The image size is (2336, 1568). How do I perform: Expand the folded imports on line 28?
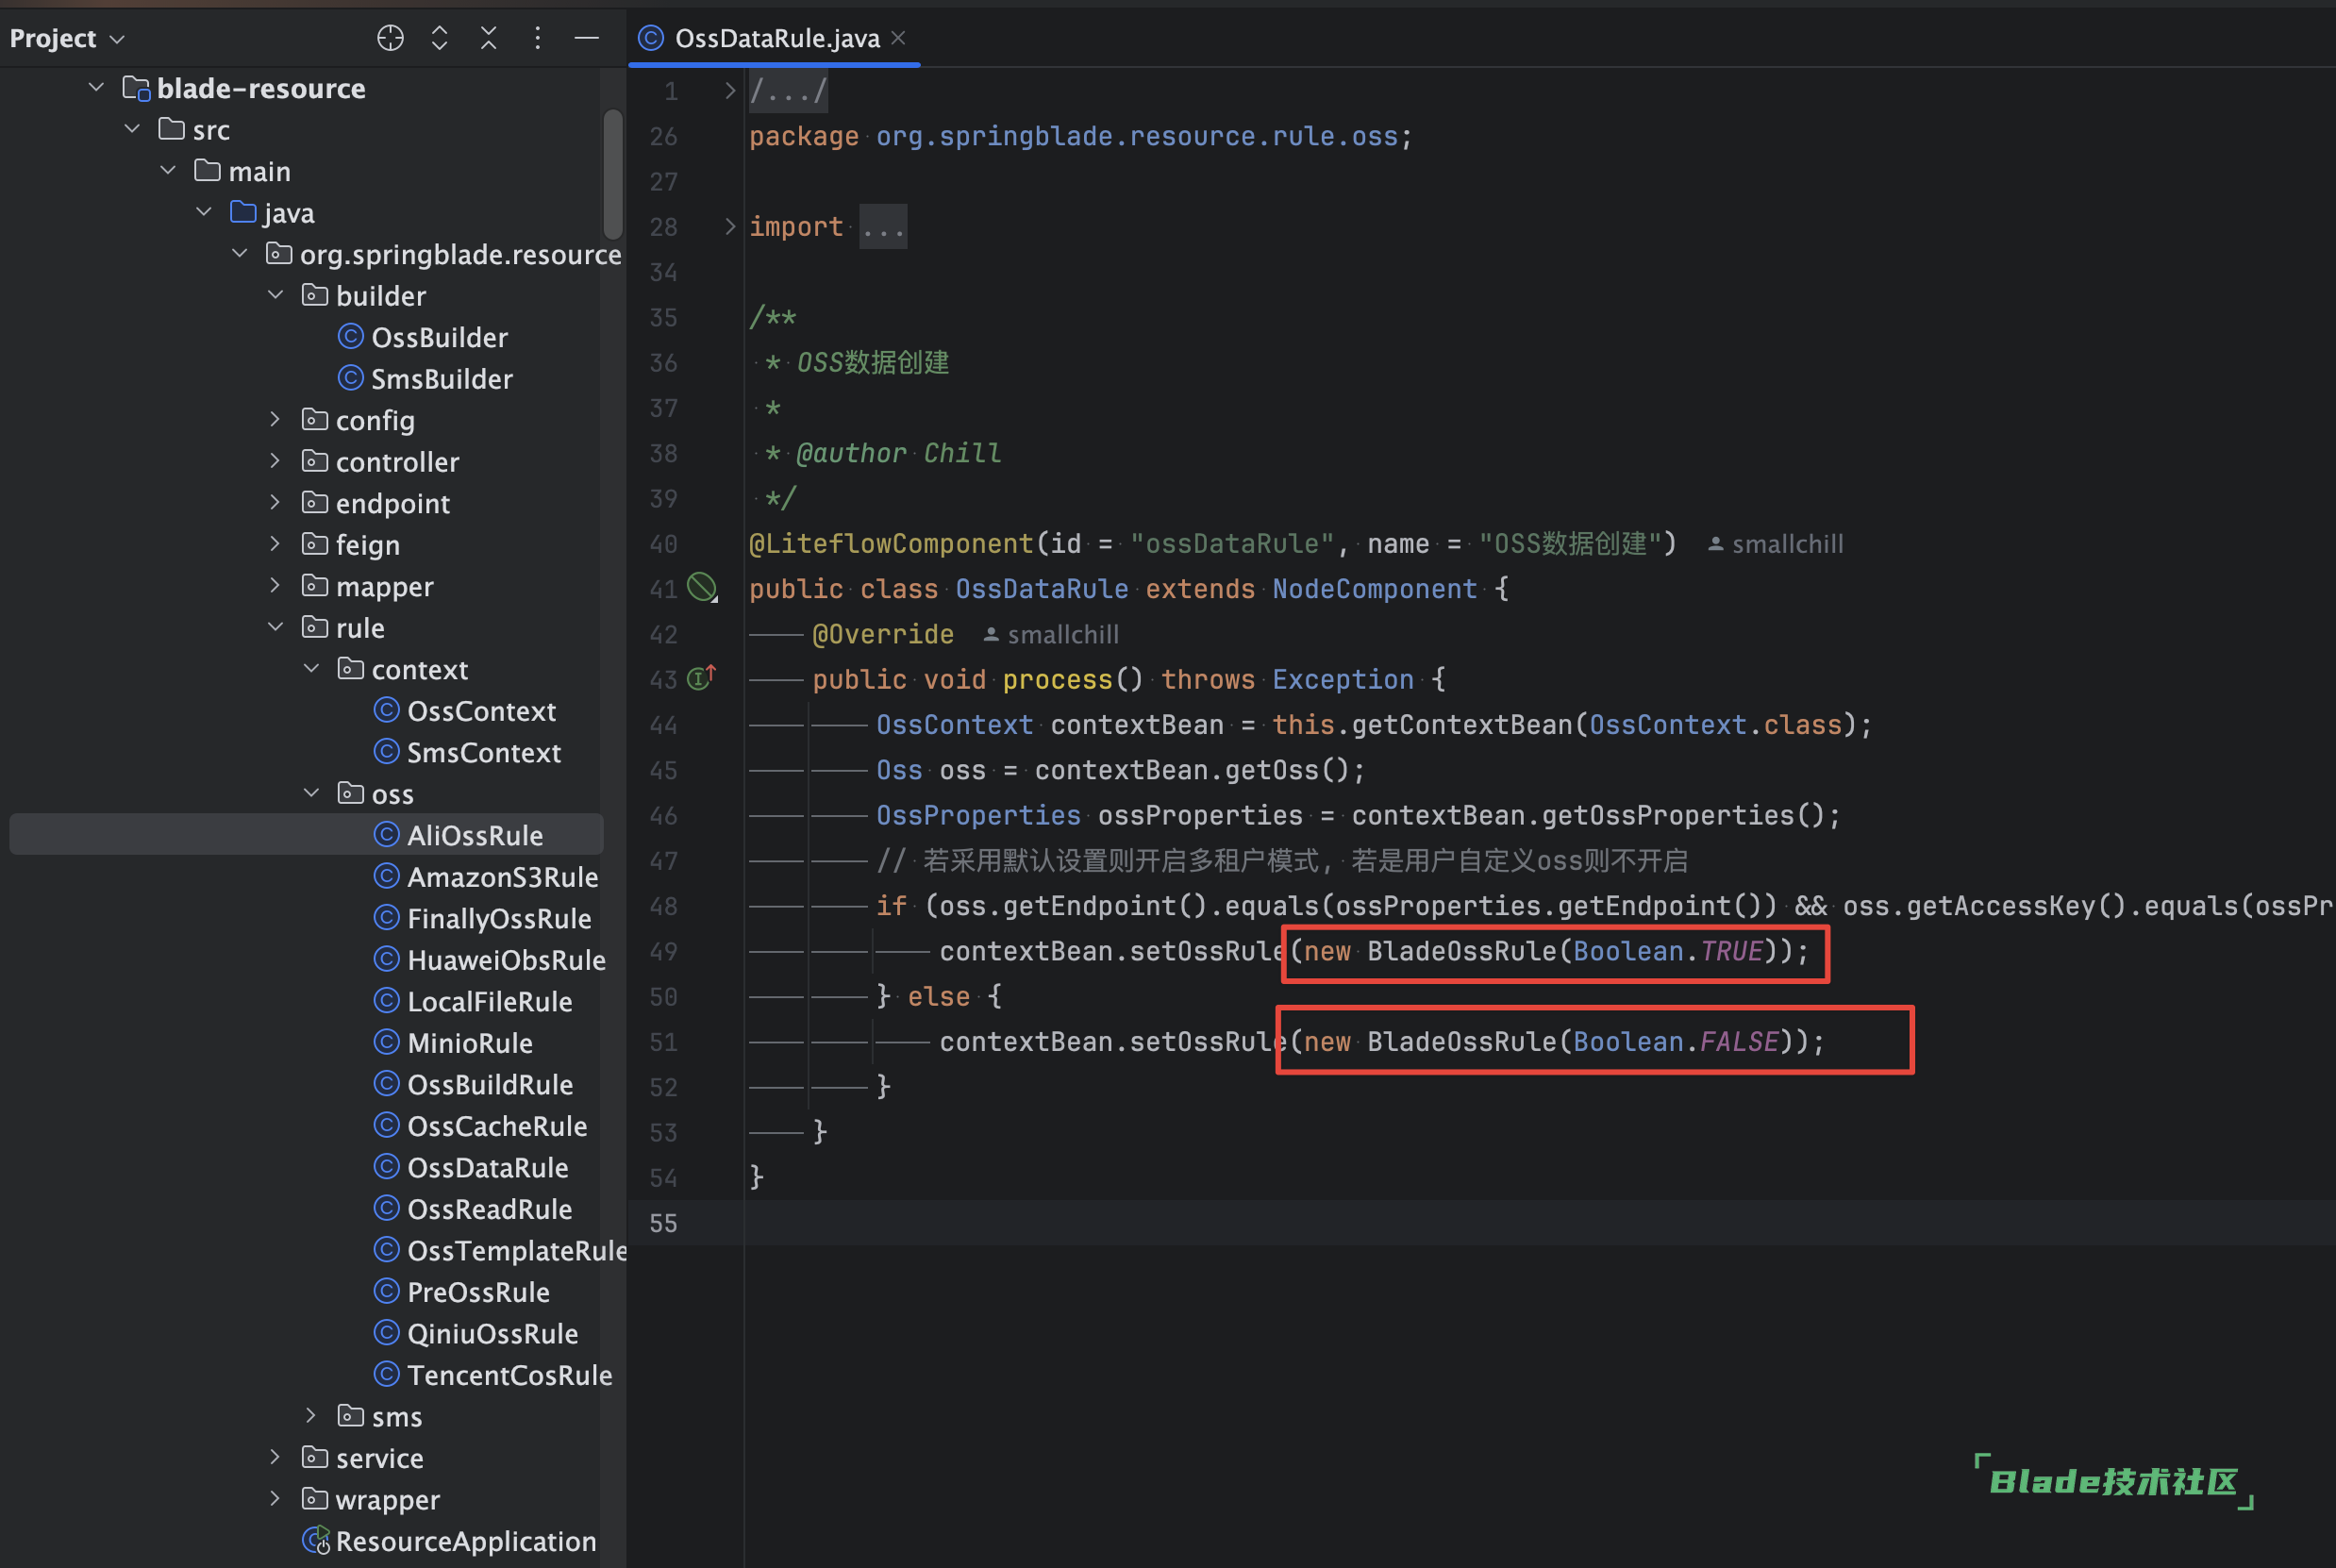[729, 227]
